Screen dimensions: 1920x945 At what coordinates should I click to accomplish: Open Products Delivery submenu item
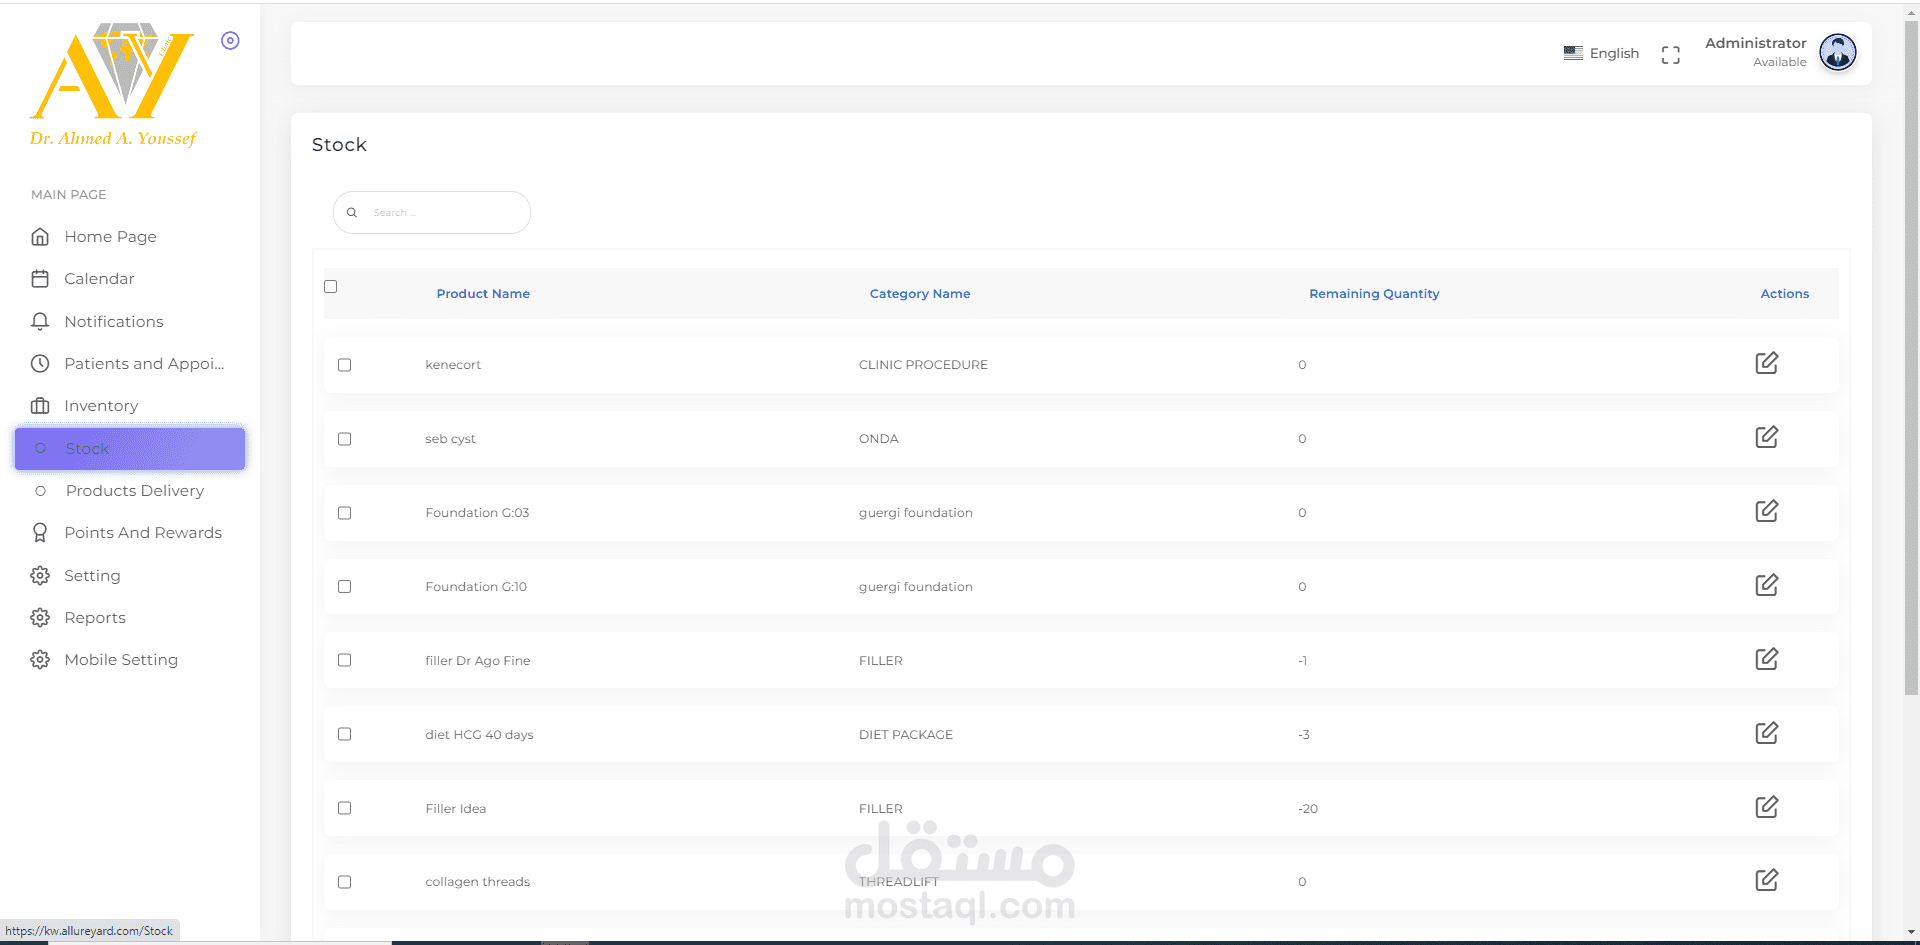coord(130,491)
